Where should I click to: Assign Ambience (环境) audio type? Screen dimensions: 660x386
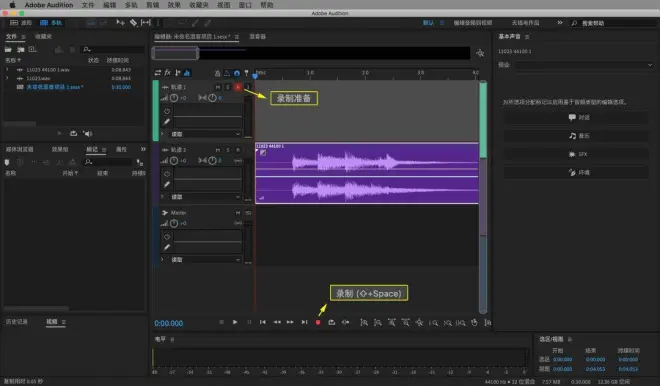[576, 172]
